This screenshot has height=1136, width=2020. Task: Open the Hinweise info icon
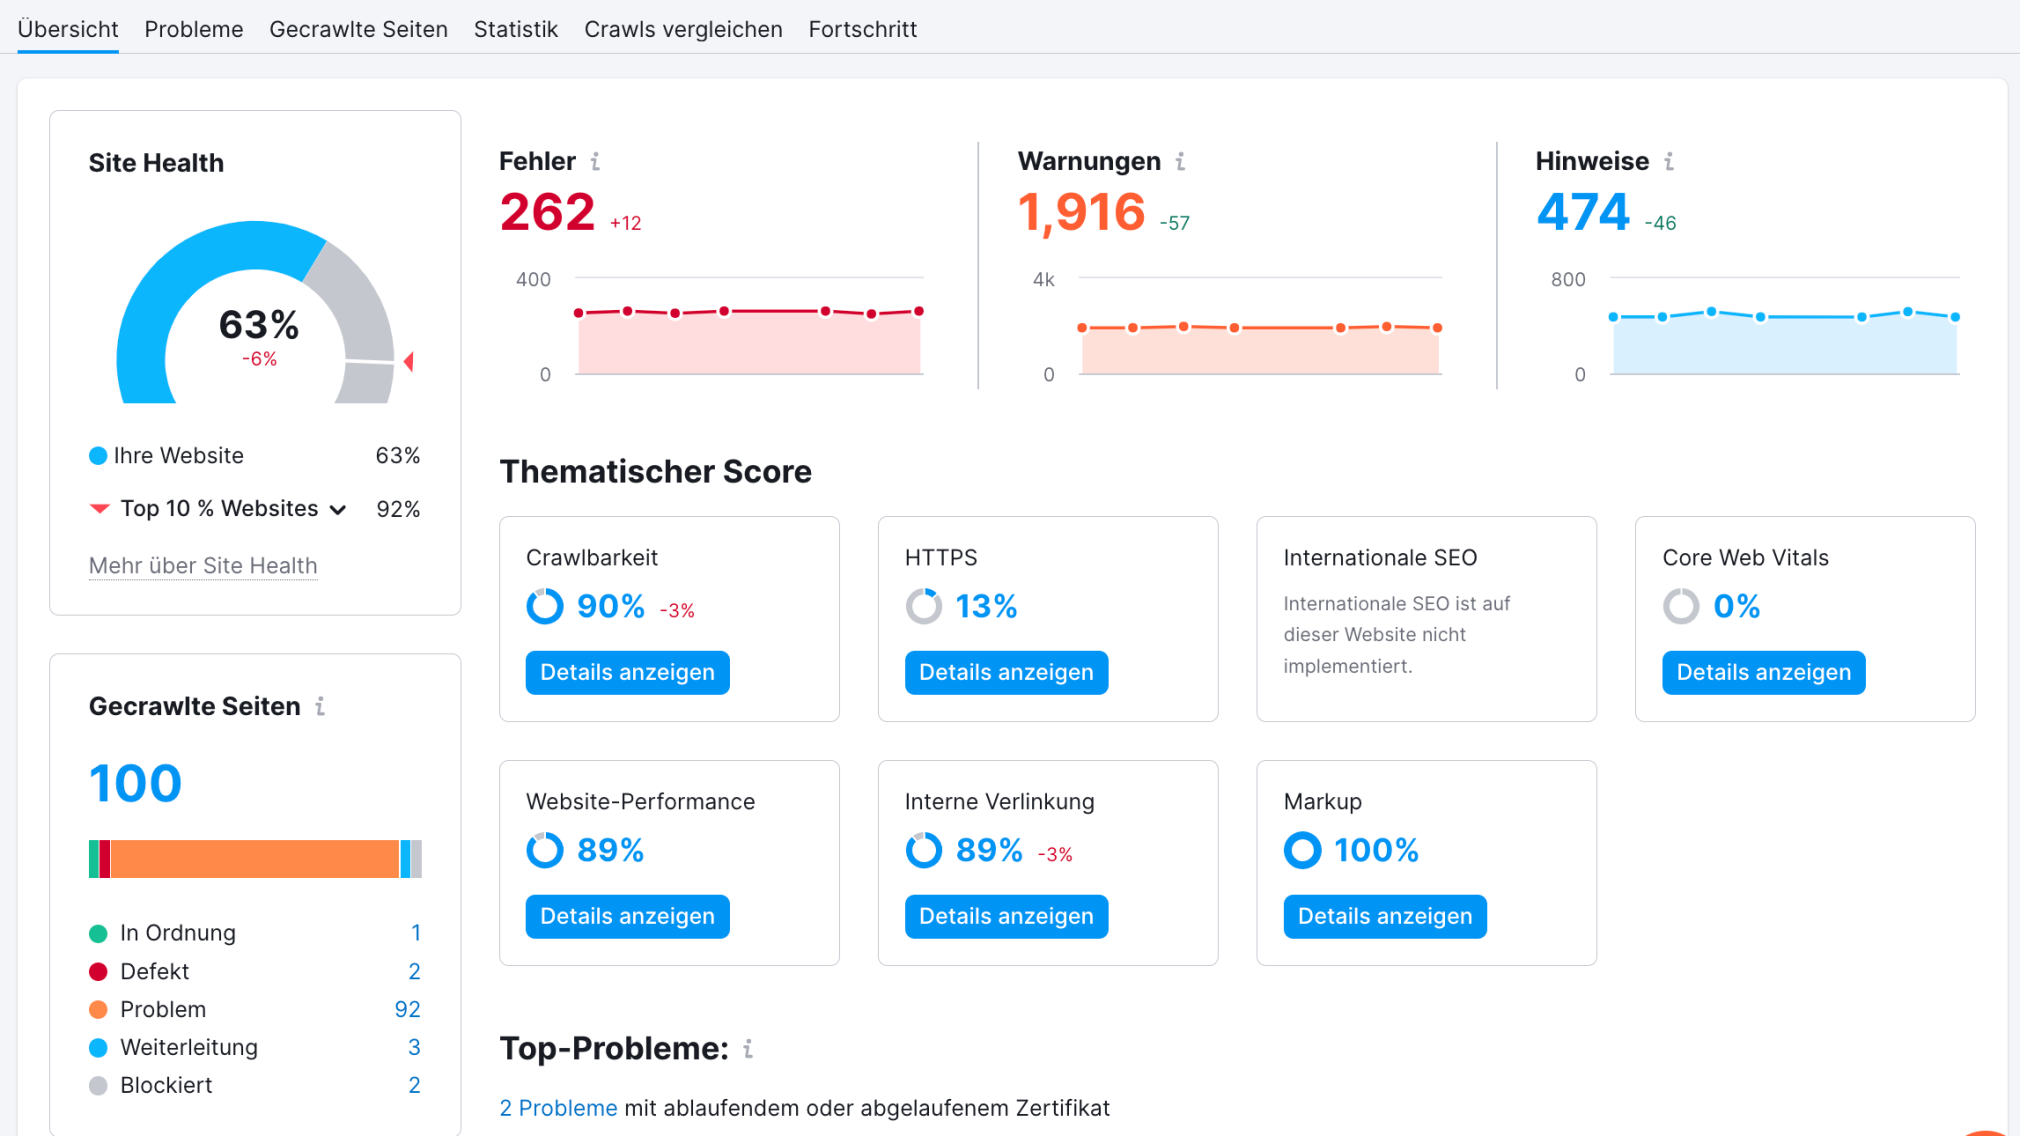(1668, 161)
